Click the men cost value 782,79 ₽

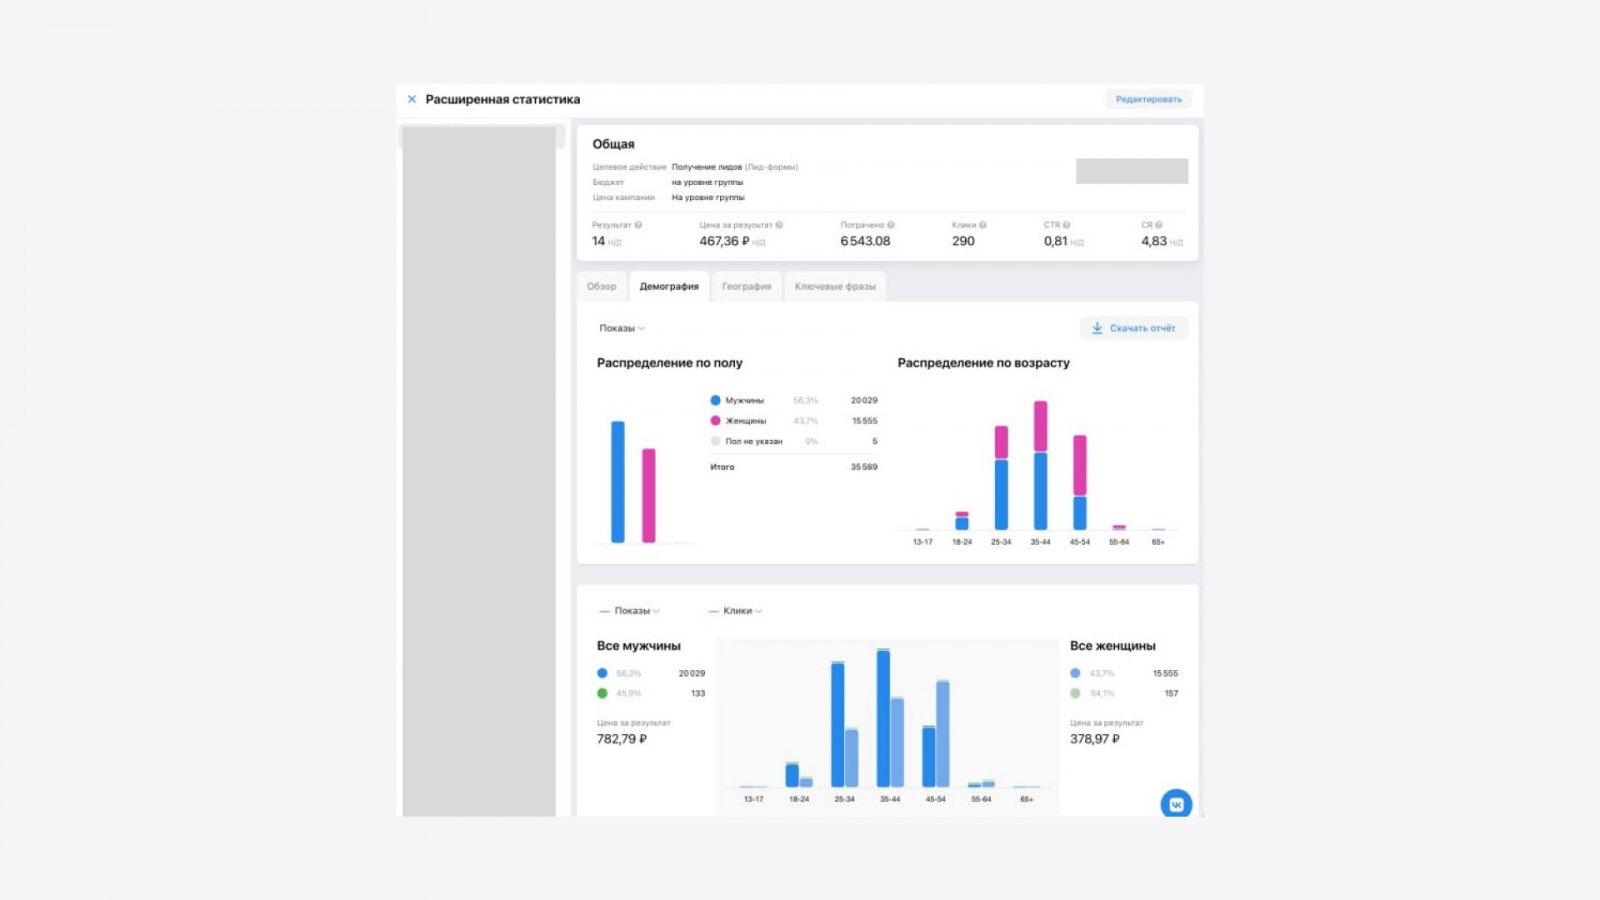tap(622, 739)
